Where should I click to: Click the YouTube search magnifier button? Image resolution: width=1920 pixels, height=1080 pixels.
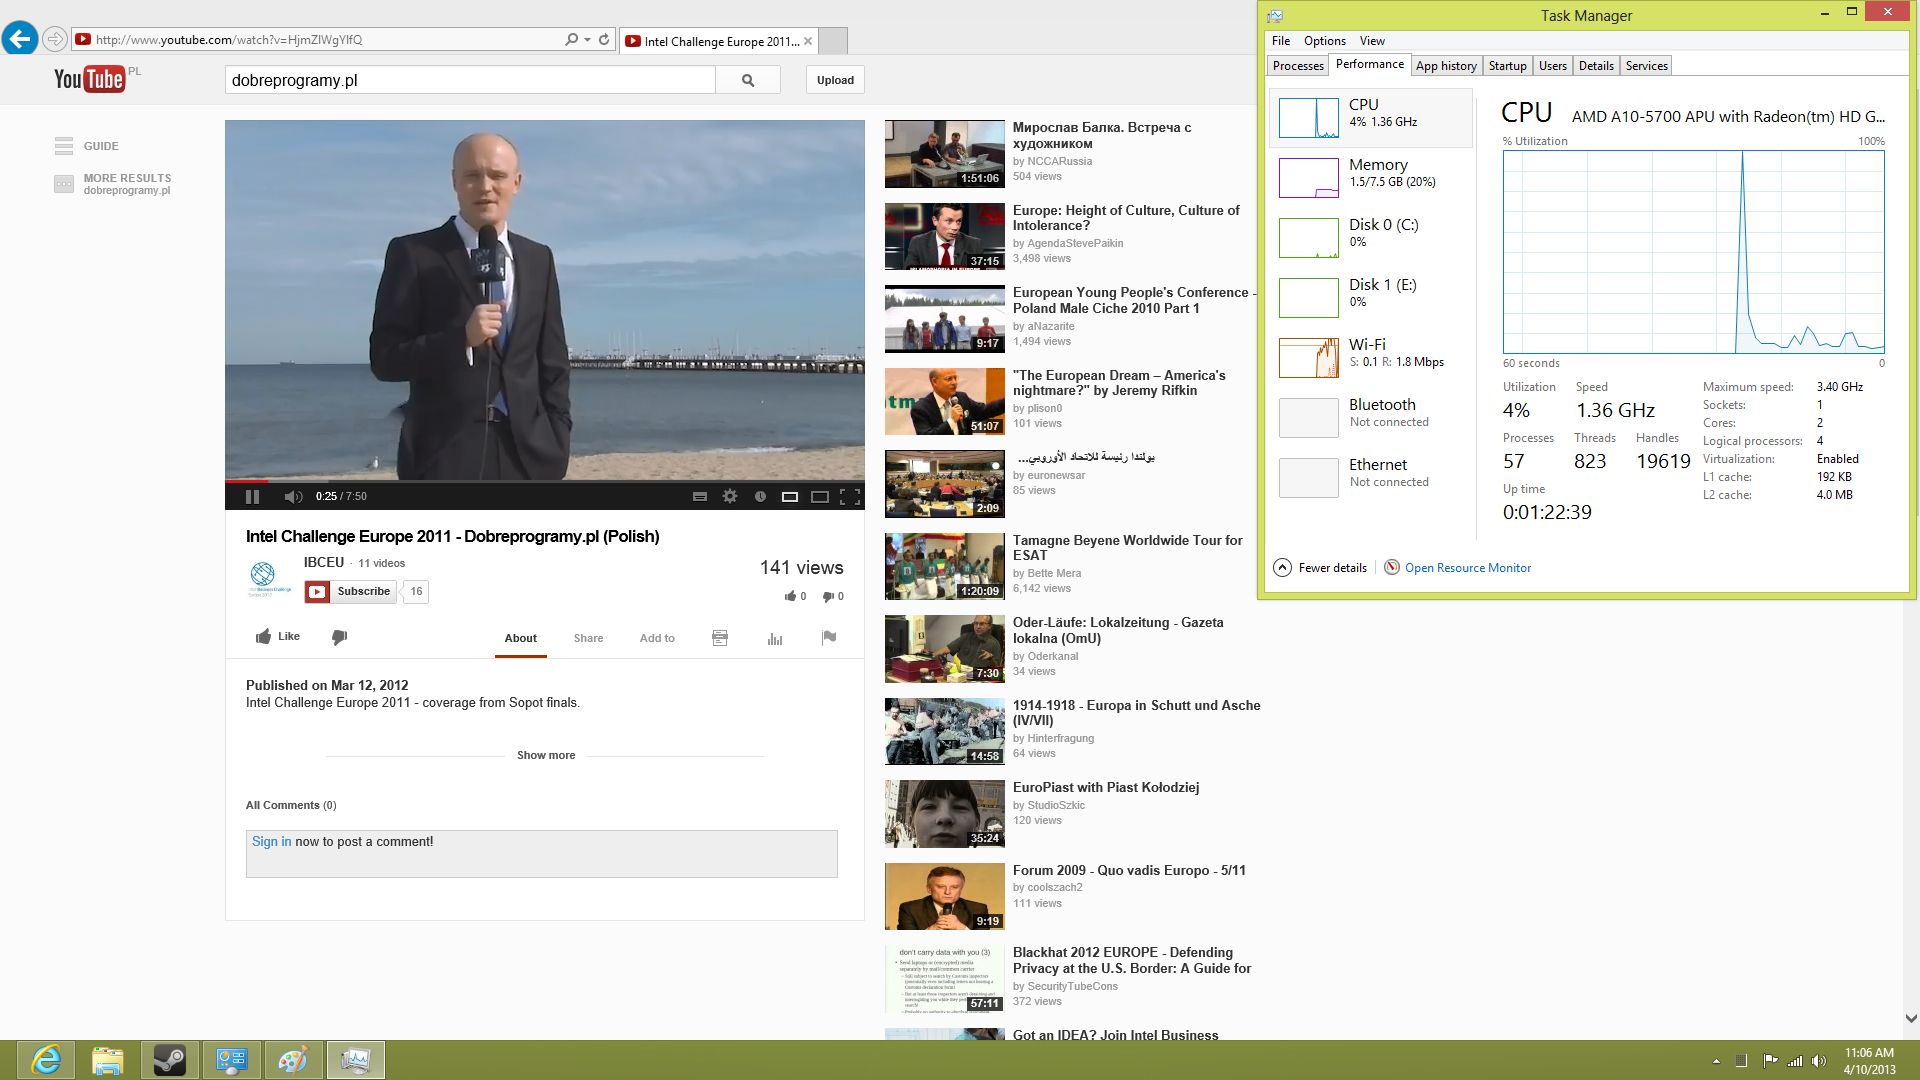(x=748, y=80)
